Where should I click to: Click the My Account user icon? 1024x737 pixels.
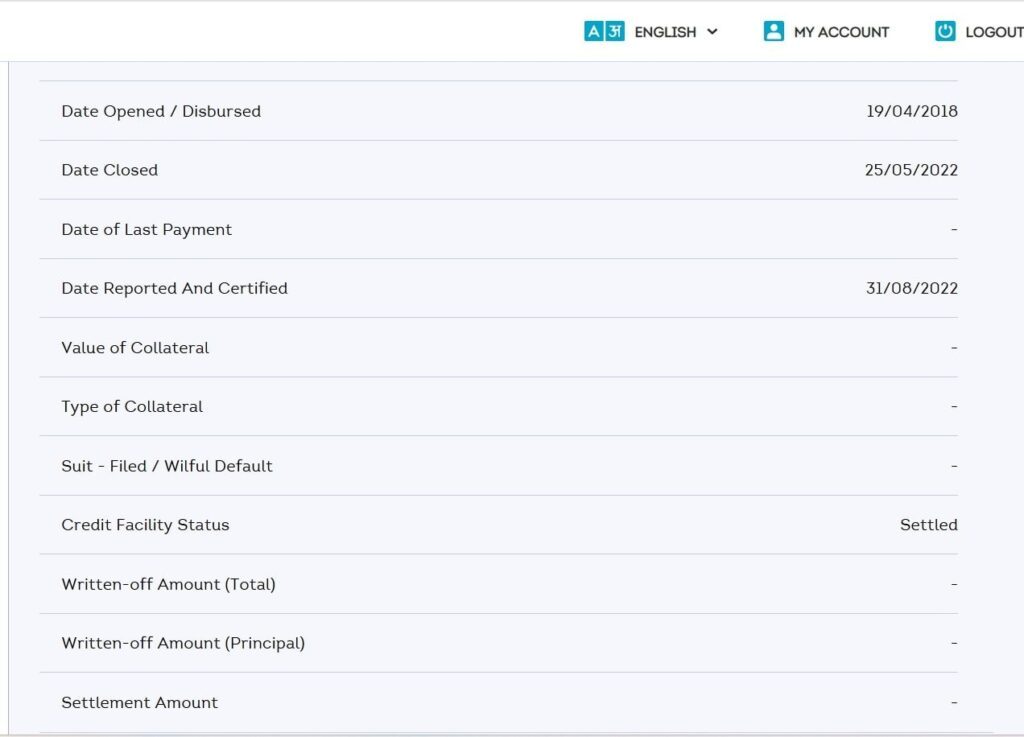pyautogui.click(x=773, y=31)
